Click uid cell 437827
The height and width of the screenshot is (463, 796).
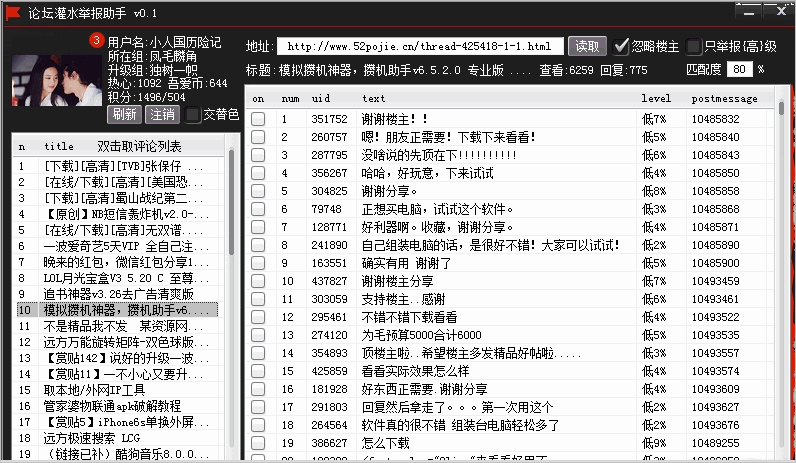click(x=329, y=281)
